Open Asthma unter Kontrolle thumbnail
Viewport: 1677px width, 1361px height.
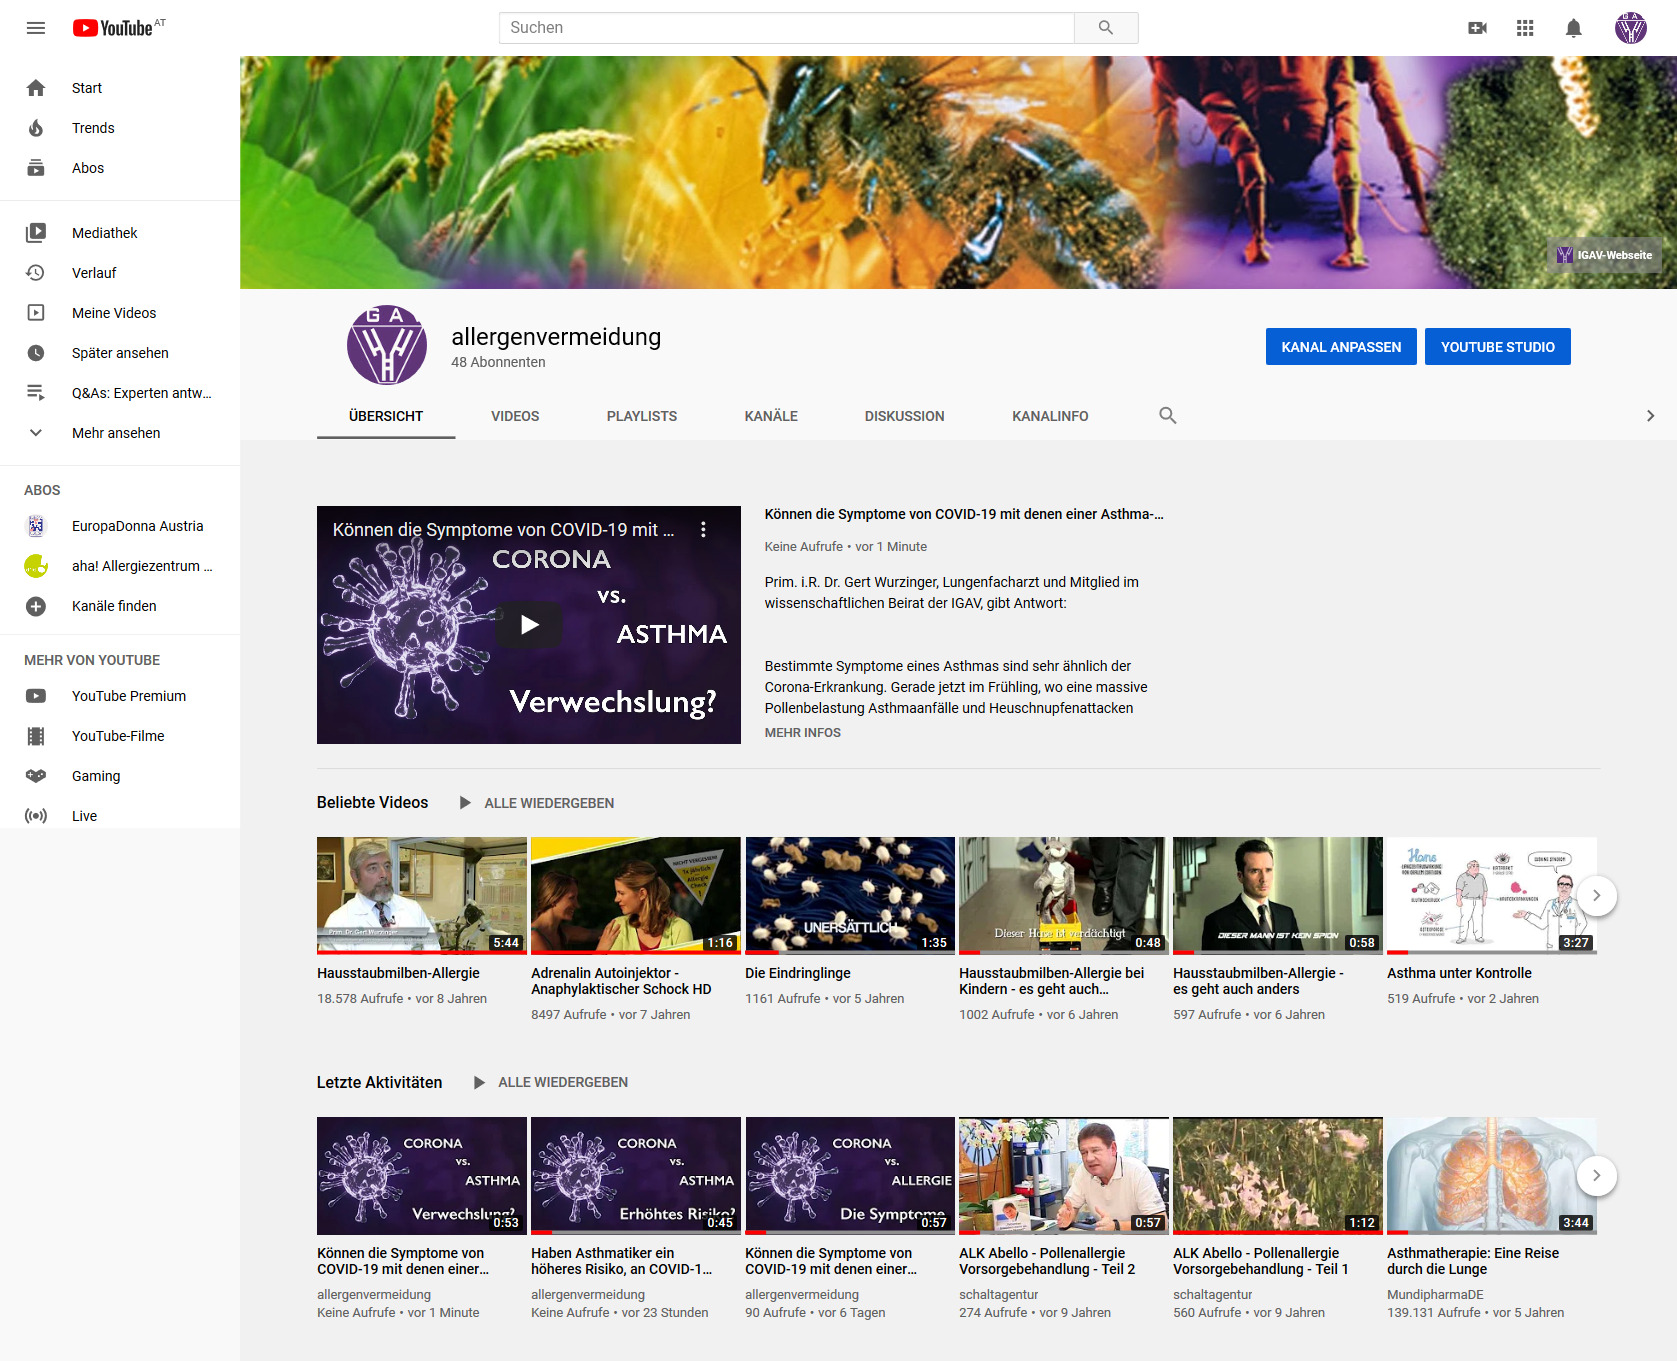1492,895
